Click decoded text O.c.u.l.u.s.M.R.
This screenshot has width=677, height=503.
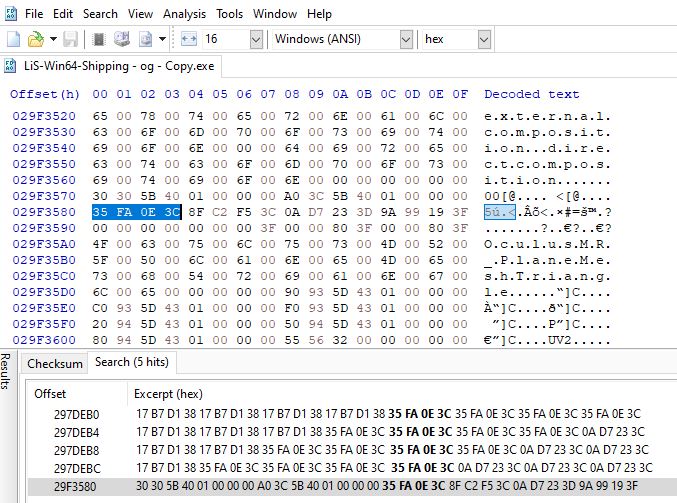547,244
